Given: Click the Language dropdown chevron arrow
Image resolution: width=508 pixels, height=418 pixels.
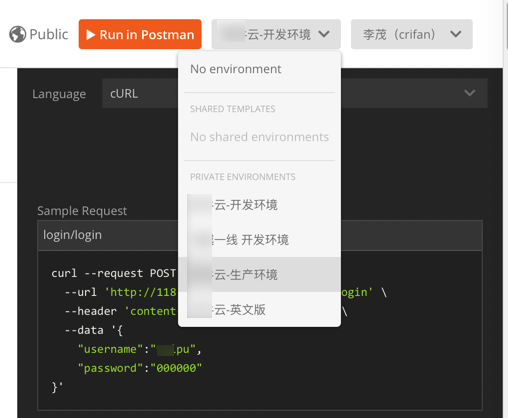Looking at the screenshot, I should (470, 93).
